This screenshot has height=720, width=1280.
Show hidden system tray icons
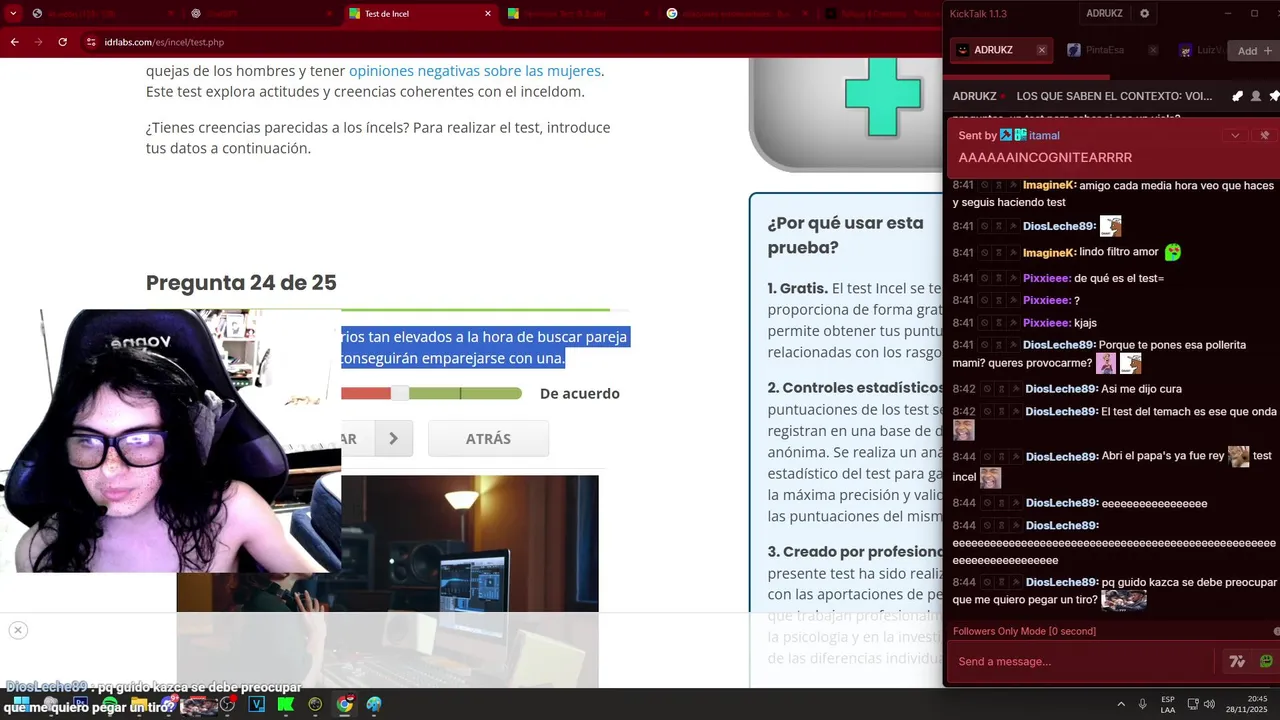tap(1121, 704)
